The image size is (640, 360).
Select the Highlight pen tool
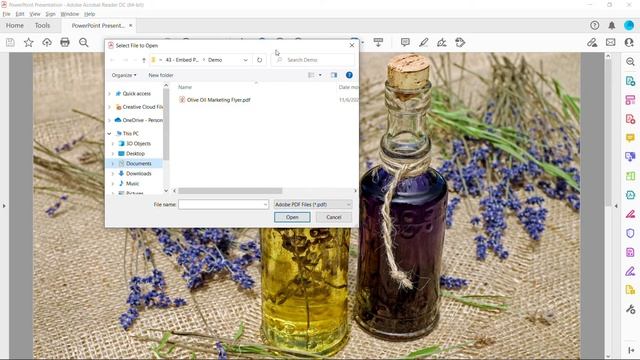(424, 42)
